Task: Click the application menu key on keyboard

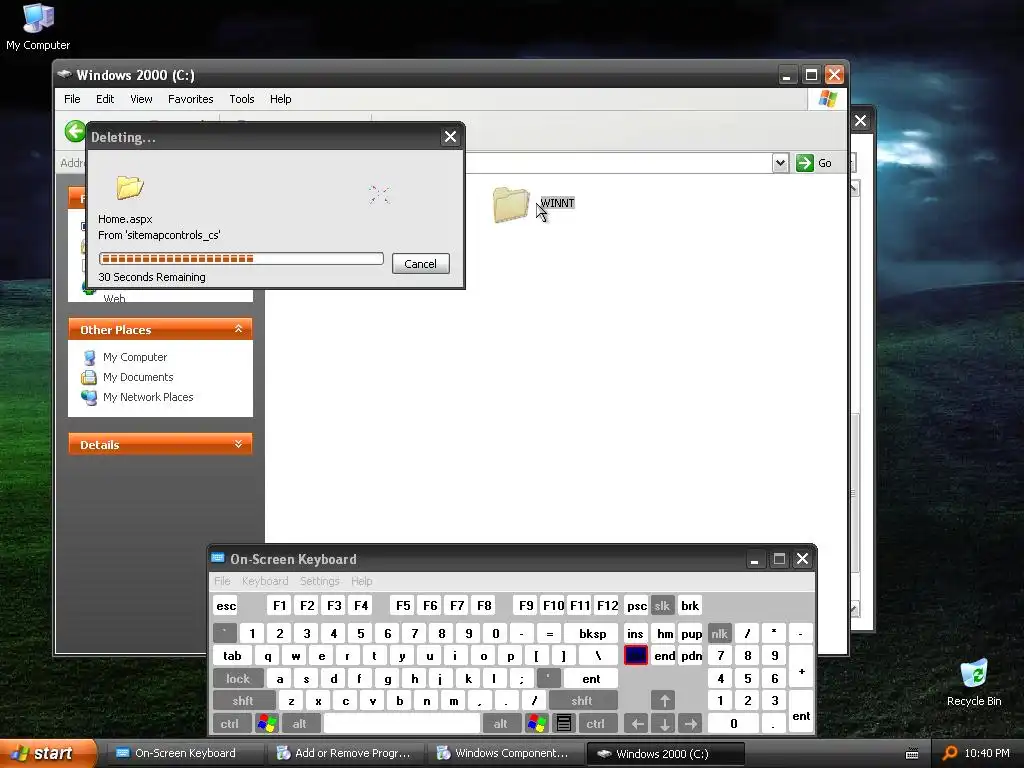Action: [x=564, y=724]
